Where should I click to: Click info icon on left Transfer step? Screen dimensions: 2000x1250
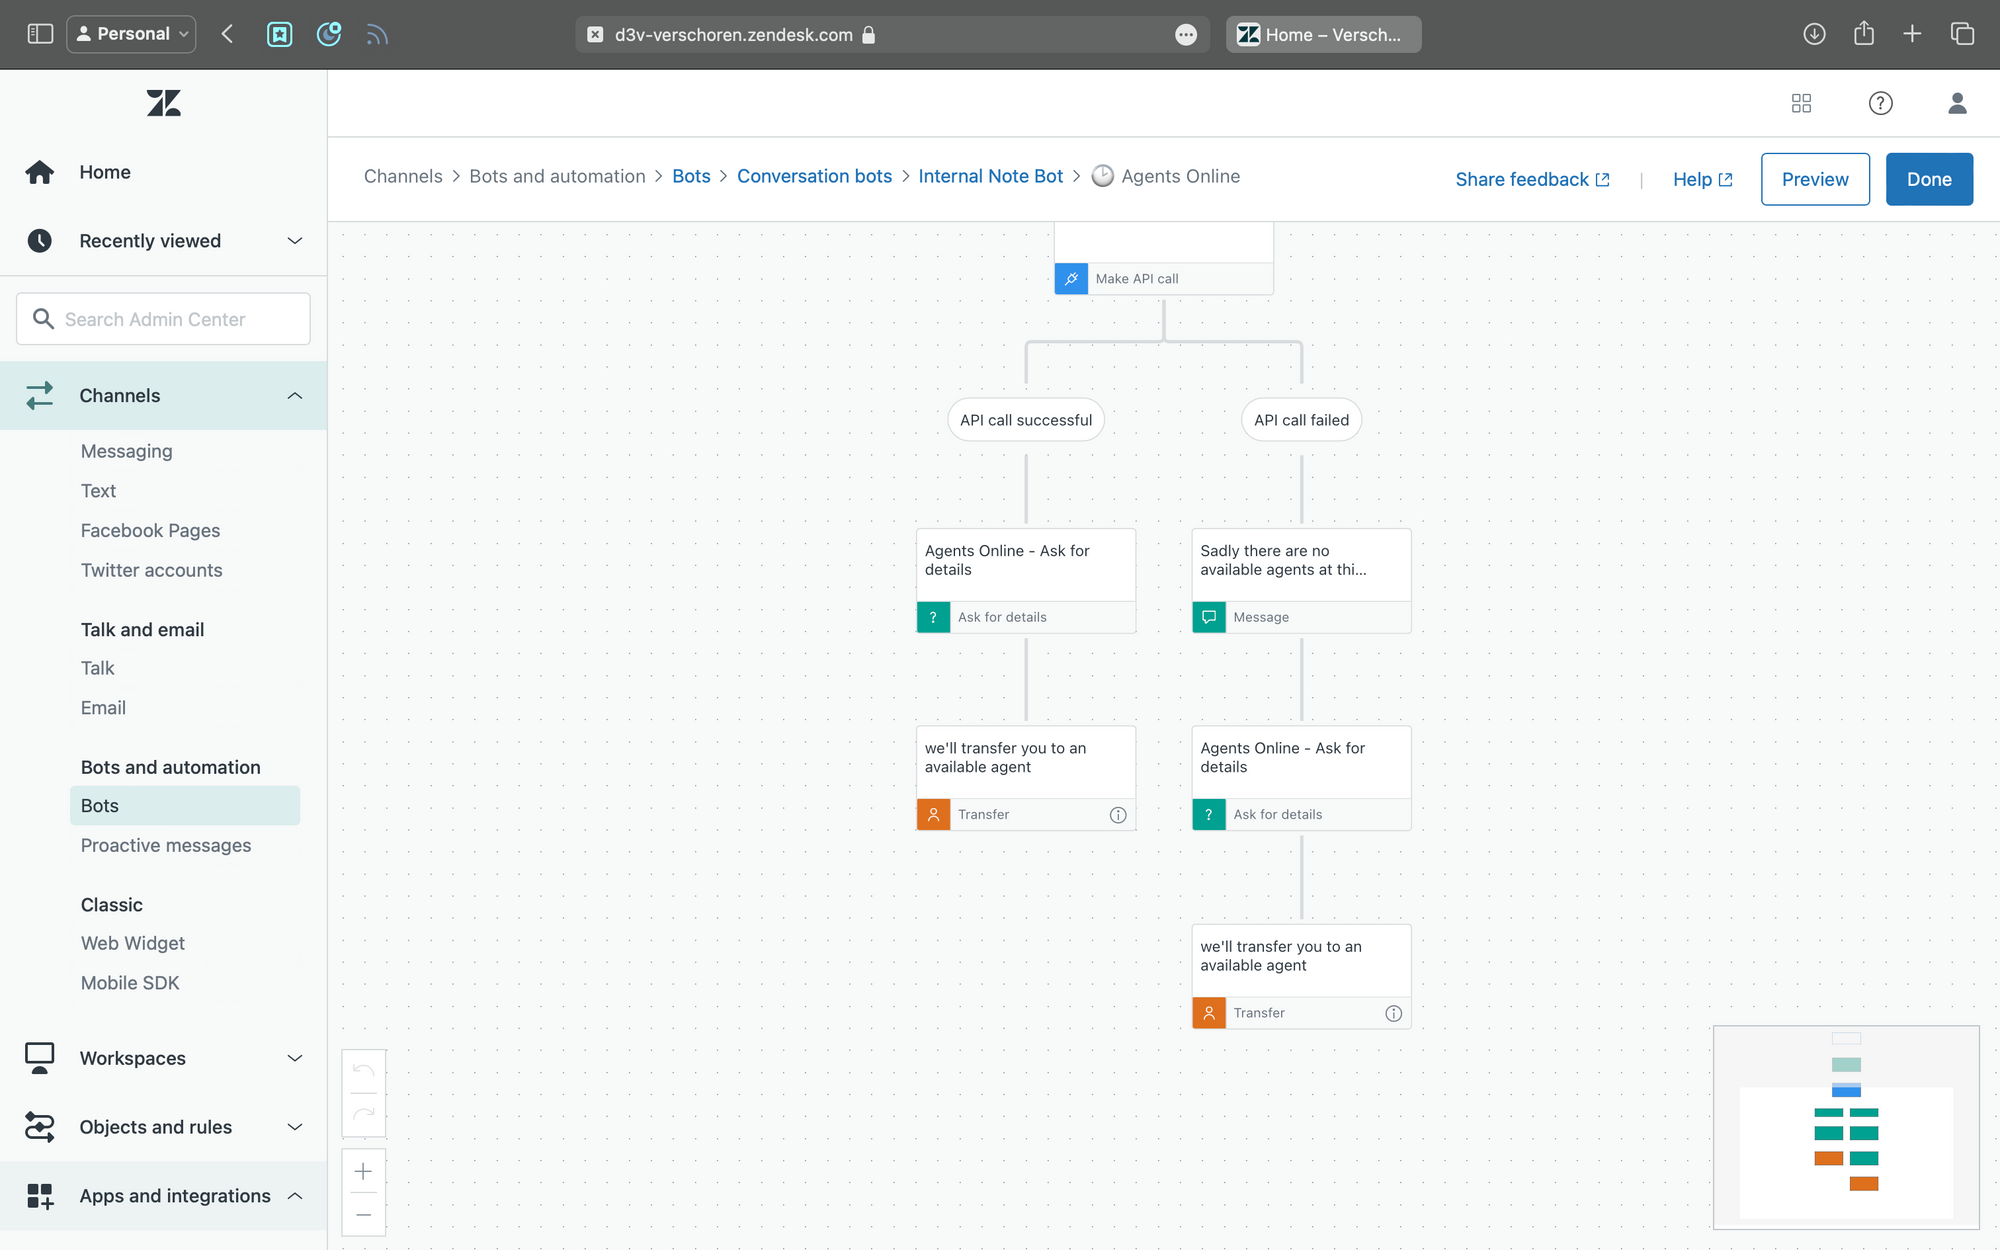1118,815
